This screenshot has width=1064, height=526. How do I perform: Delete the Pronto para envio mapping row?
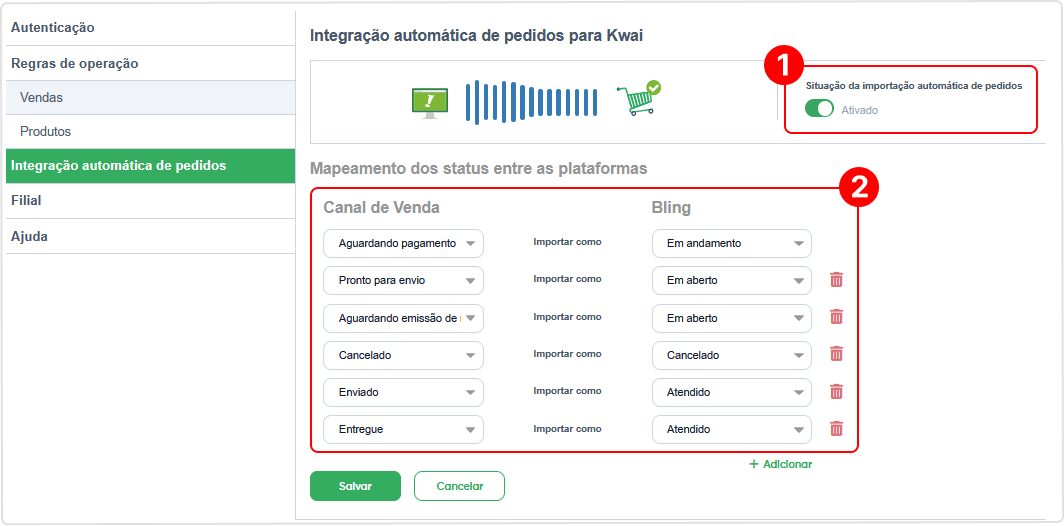pyautogui.click(x=837, y=280)
